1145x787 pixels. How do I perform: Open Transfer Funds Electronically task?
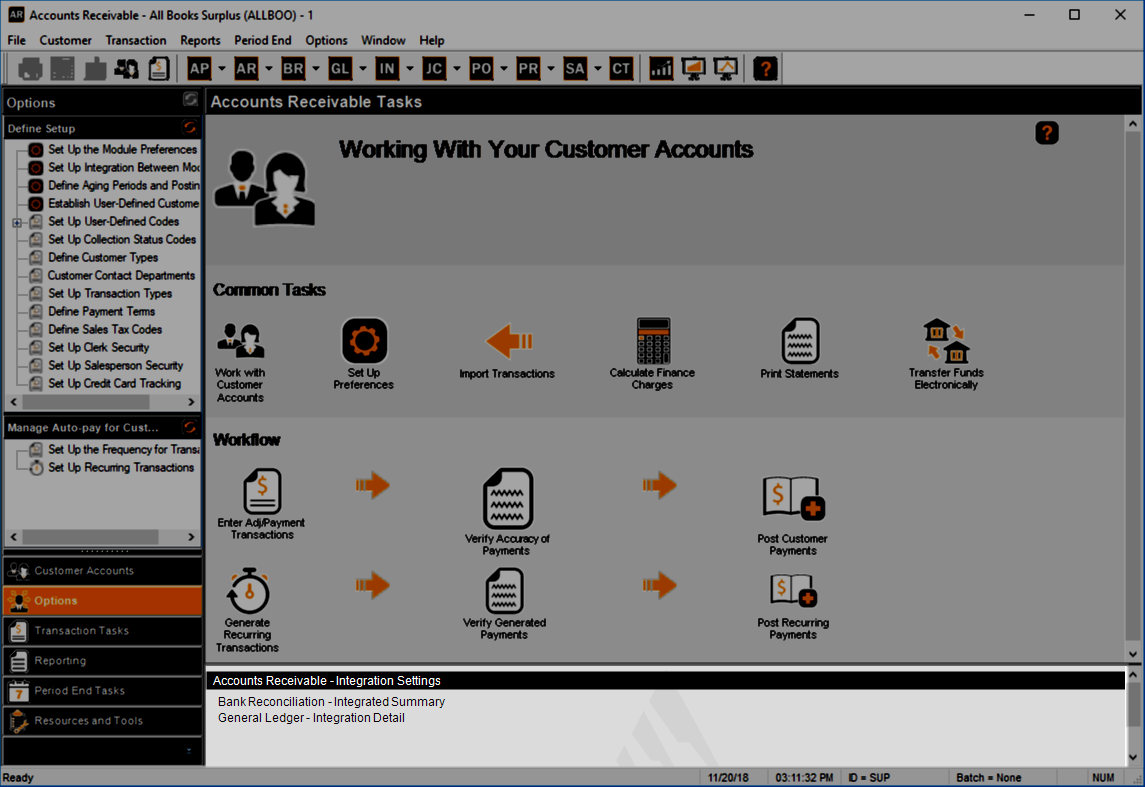[946, 341]
